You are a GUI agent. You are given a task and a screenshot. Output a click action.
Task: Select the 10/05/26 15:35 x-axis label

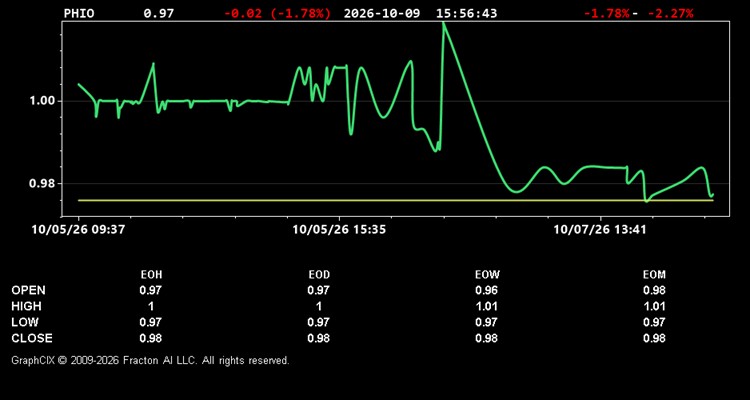(339, 230)
